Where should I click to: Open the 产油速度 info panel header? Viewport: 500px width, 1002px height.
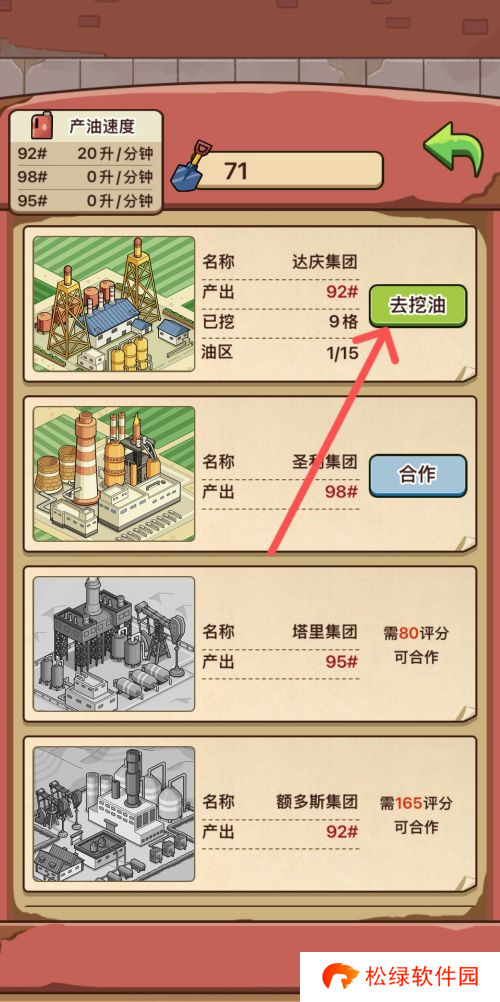pyautogui.click(x=86, y=126)
